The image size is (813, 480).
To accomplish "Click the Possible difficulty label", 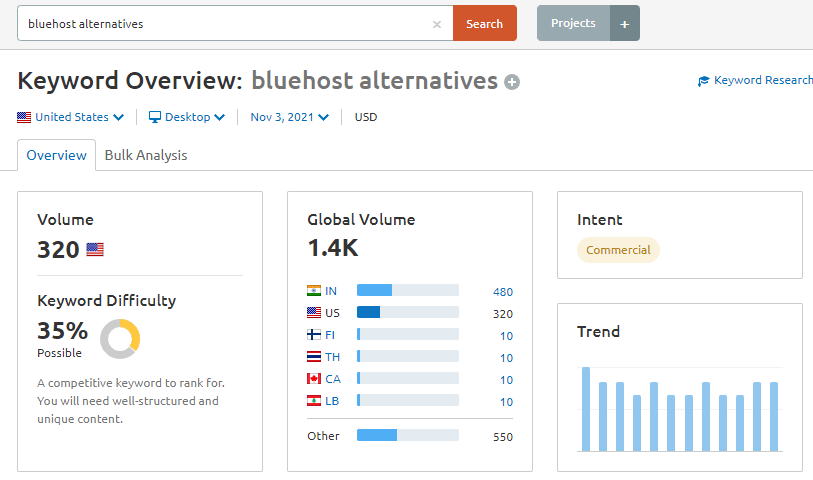I will (59, 353).
